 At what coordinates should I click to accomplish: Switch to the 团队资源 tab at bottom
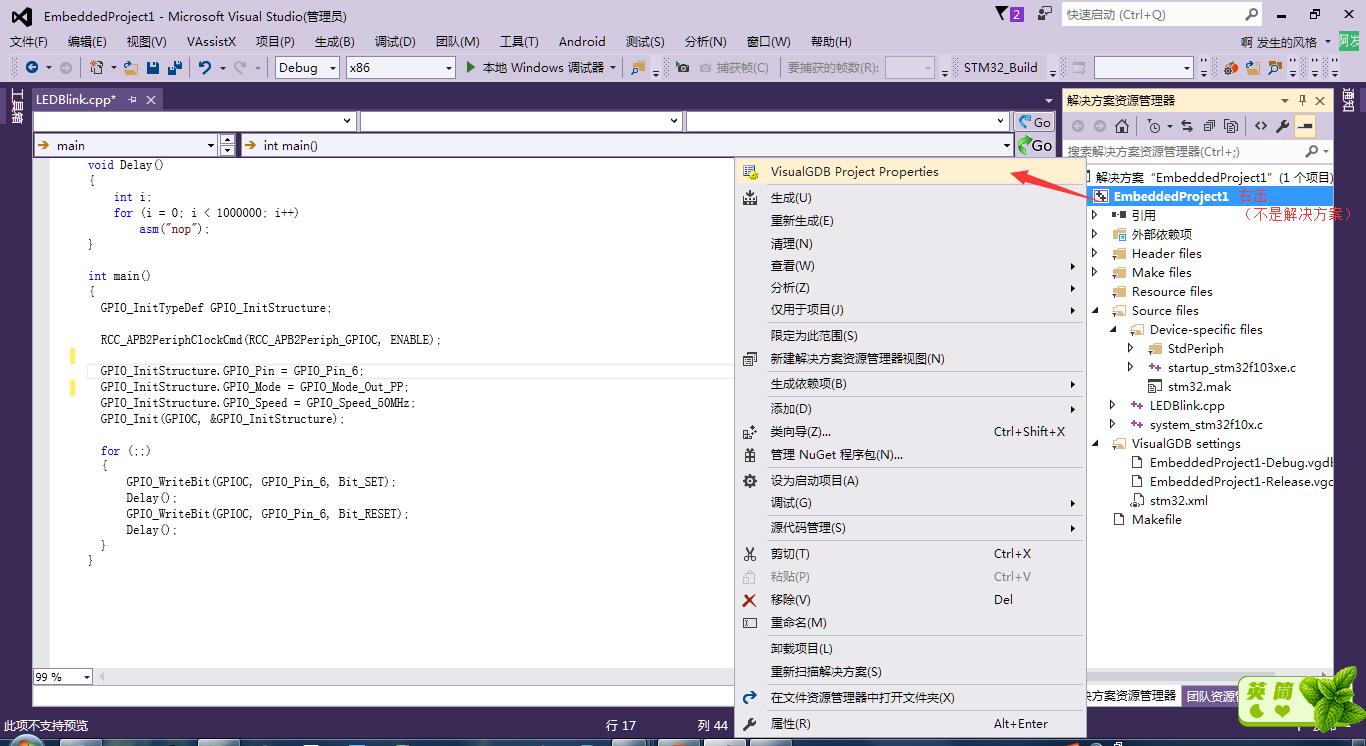click(1211, 696)
